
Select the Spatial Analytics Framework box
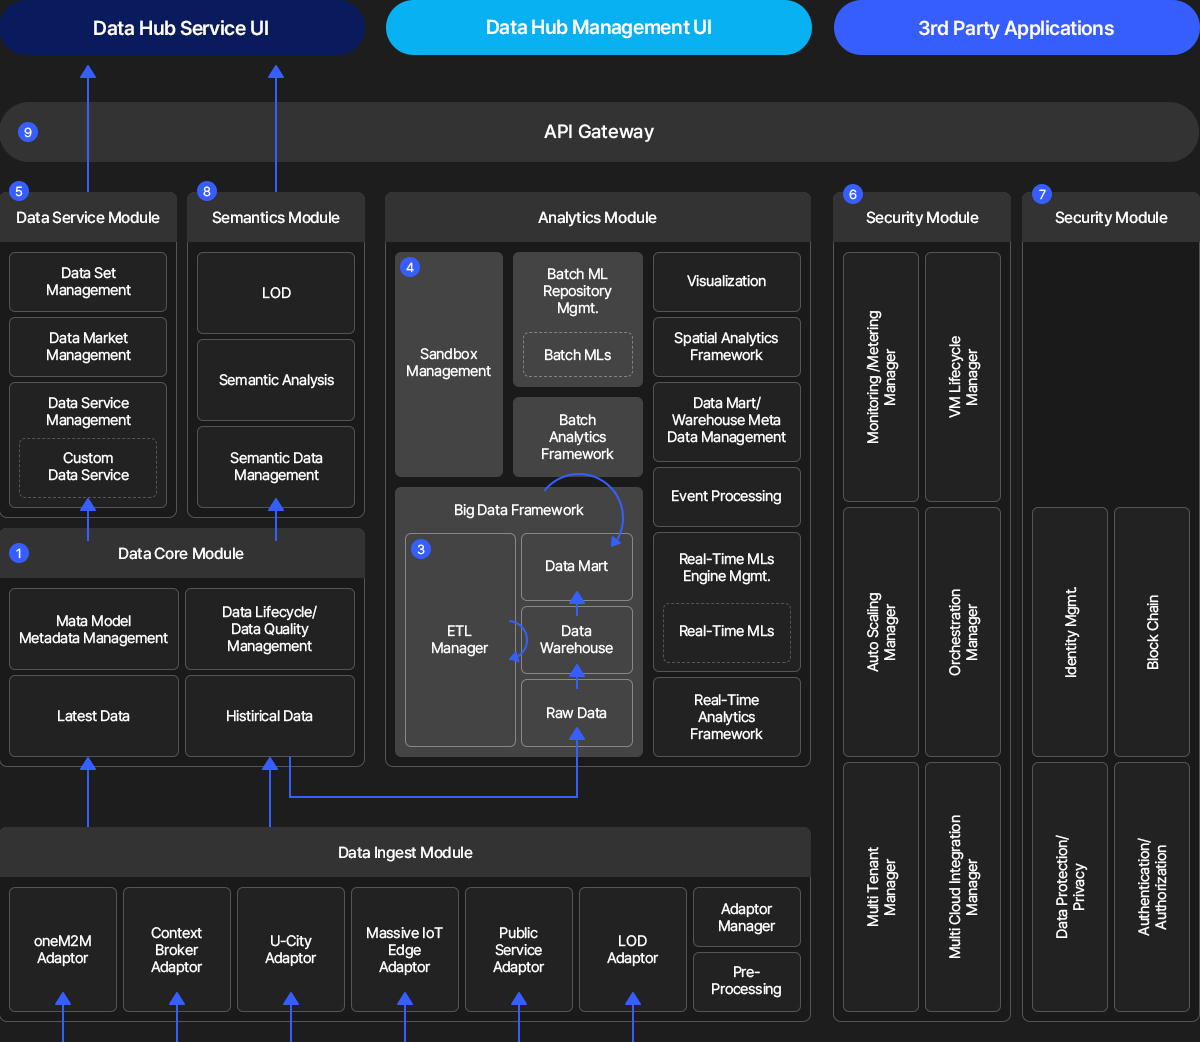727,347
